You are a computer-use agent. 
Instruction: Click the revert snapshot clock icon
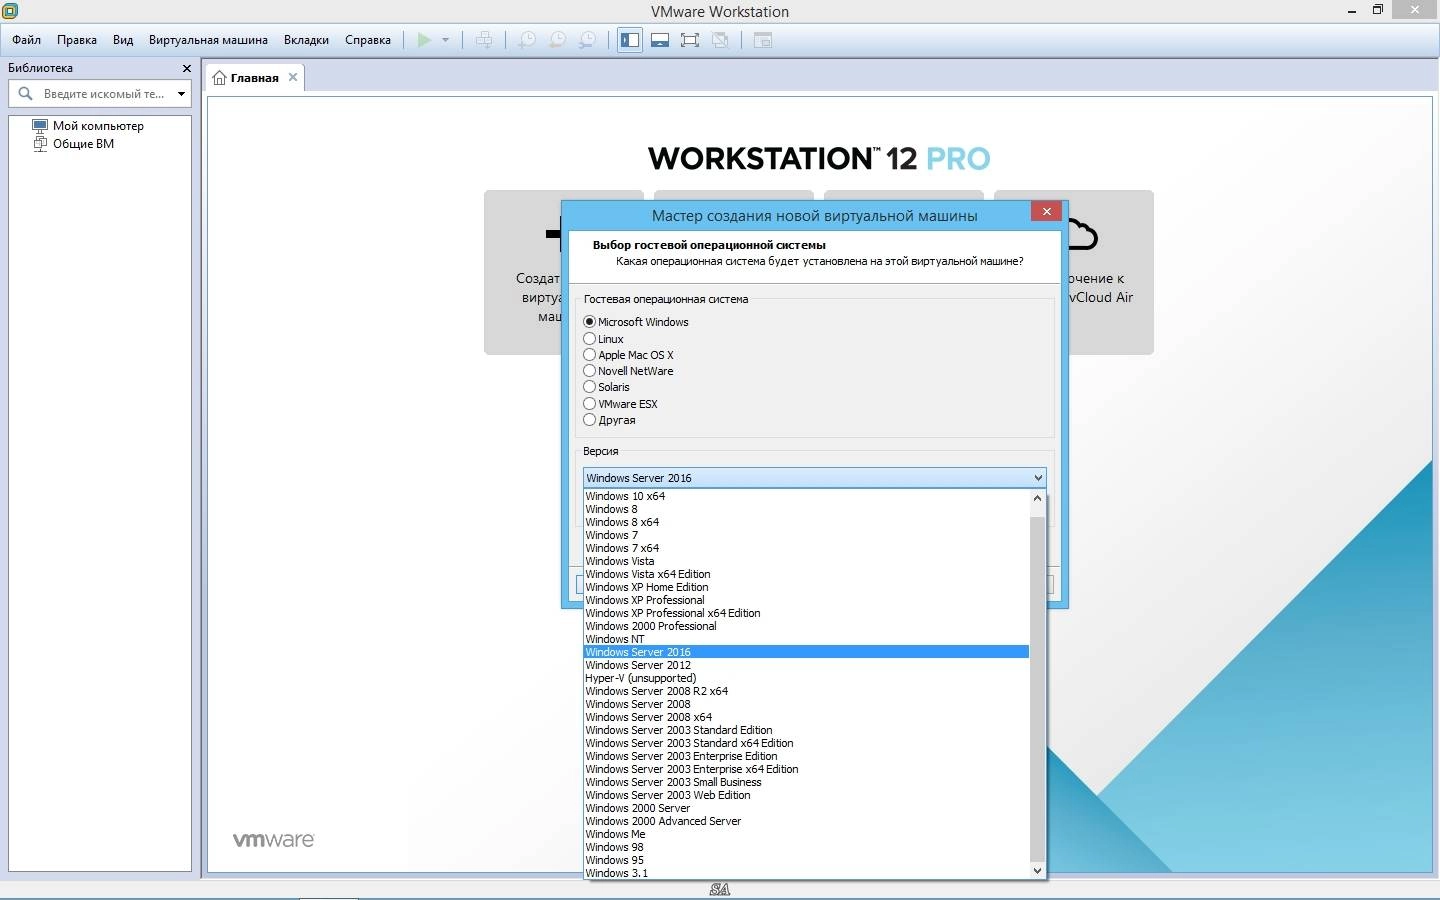558,40
